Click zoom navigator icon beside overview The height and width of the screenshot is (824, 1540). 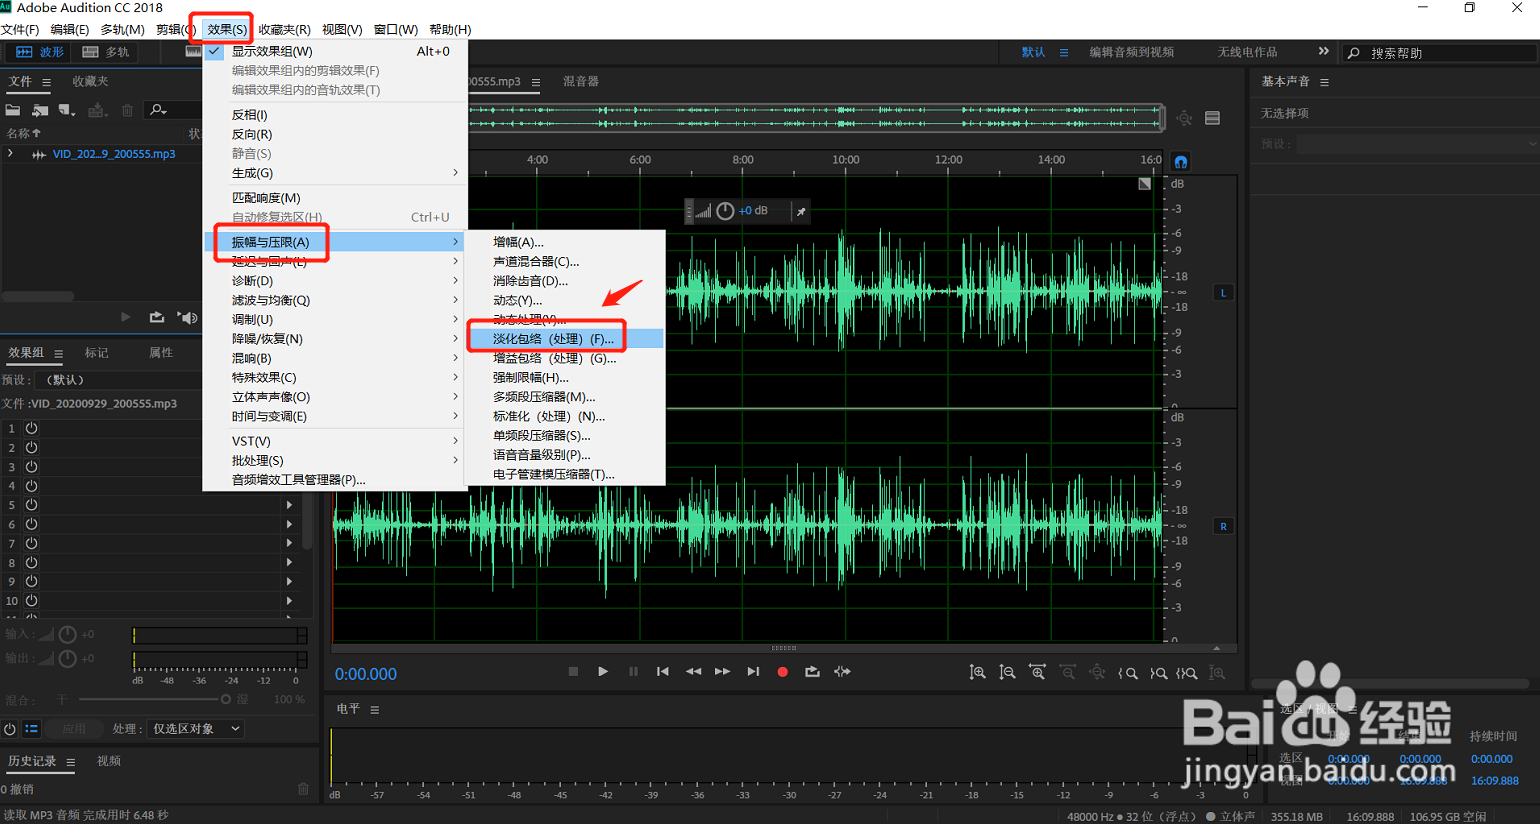(x=1184, y=118)
